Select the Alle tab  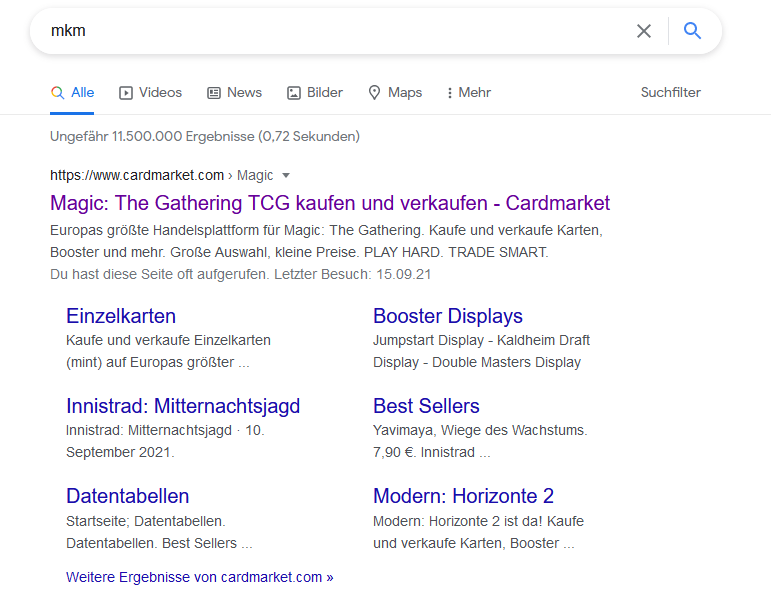click(x=72, y=92)
